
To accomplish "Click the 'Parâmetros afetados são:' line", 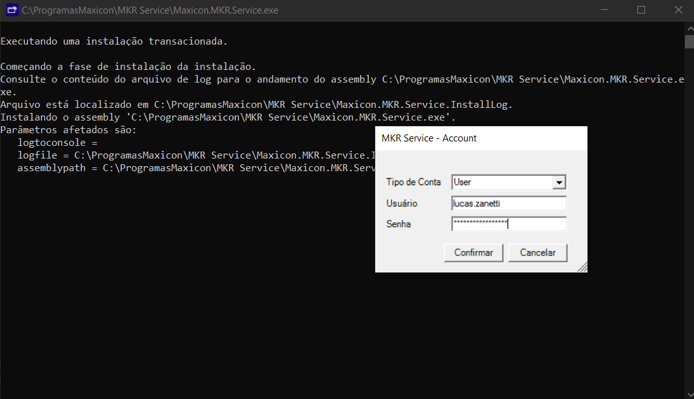I will tap(68, 130).
